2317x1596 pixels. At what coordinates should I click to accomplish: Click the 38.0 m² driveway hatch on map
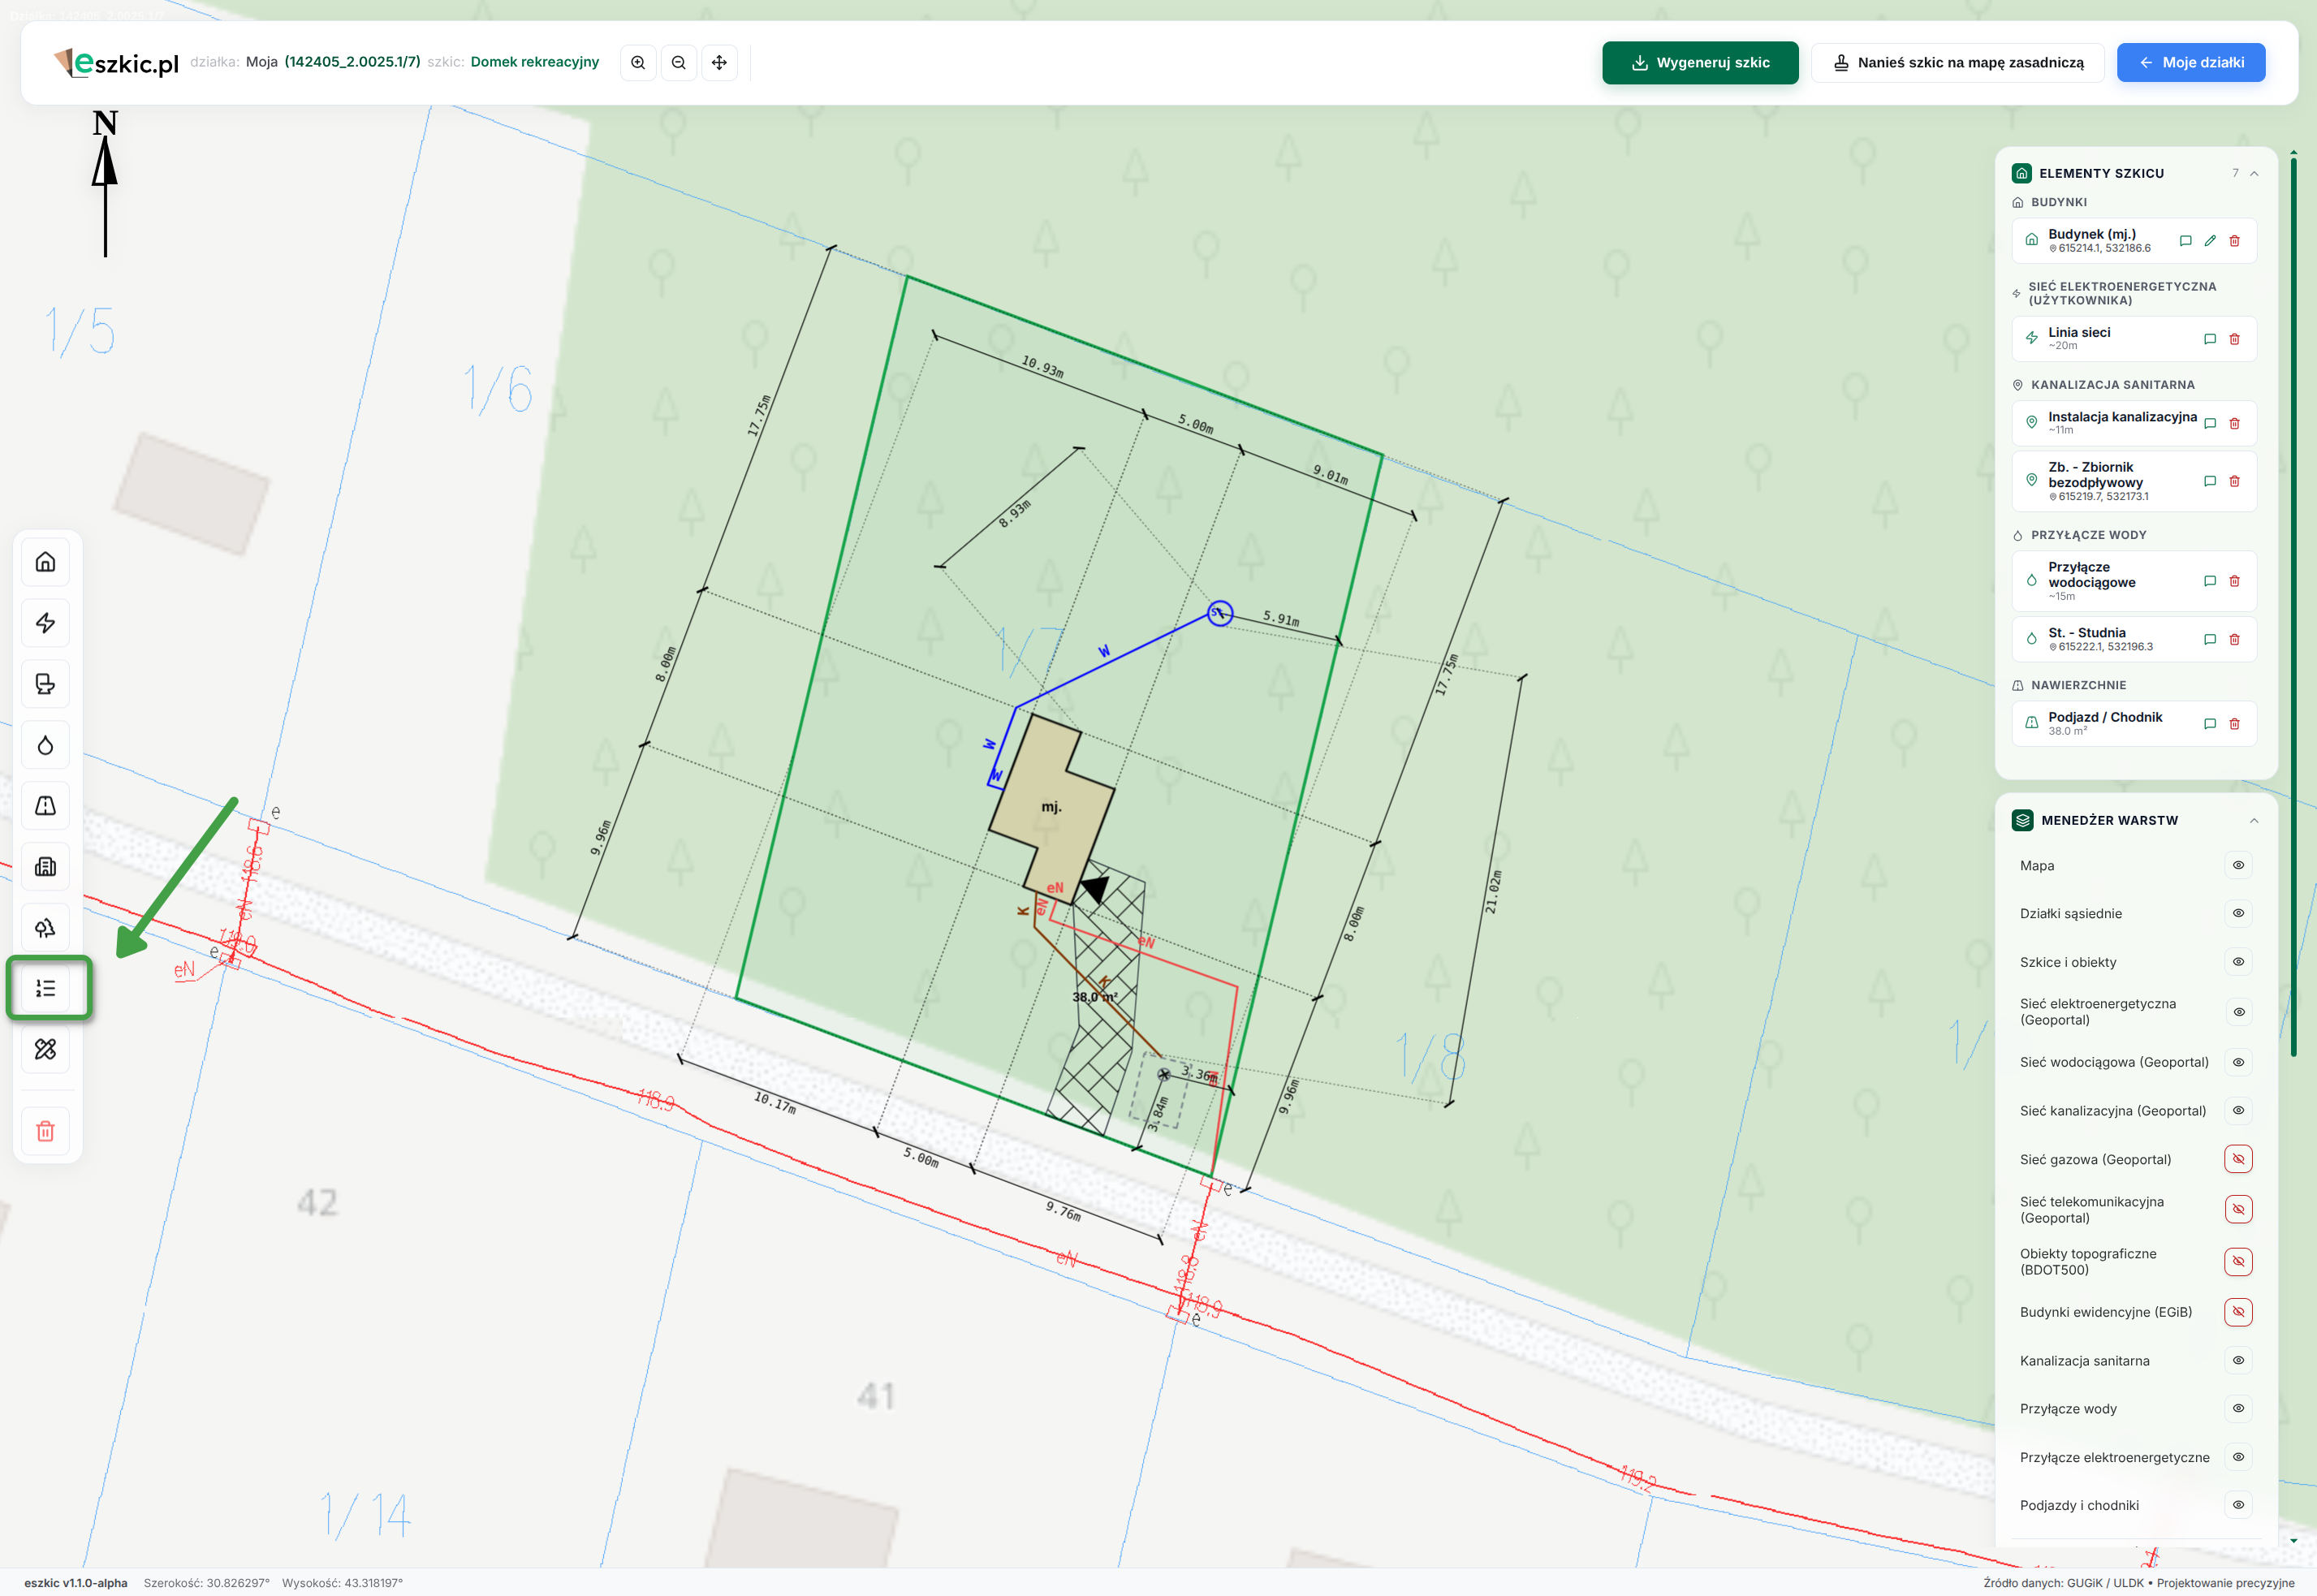1095,997
